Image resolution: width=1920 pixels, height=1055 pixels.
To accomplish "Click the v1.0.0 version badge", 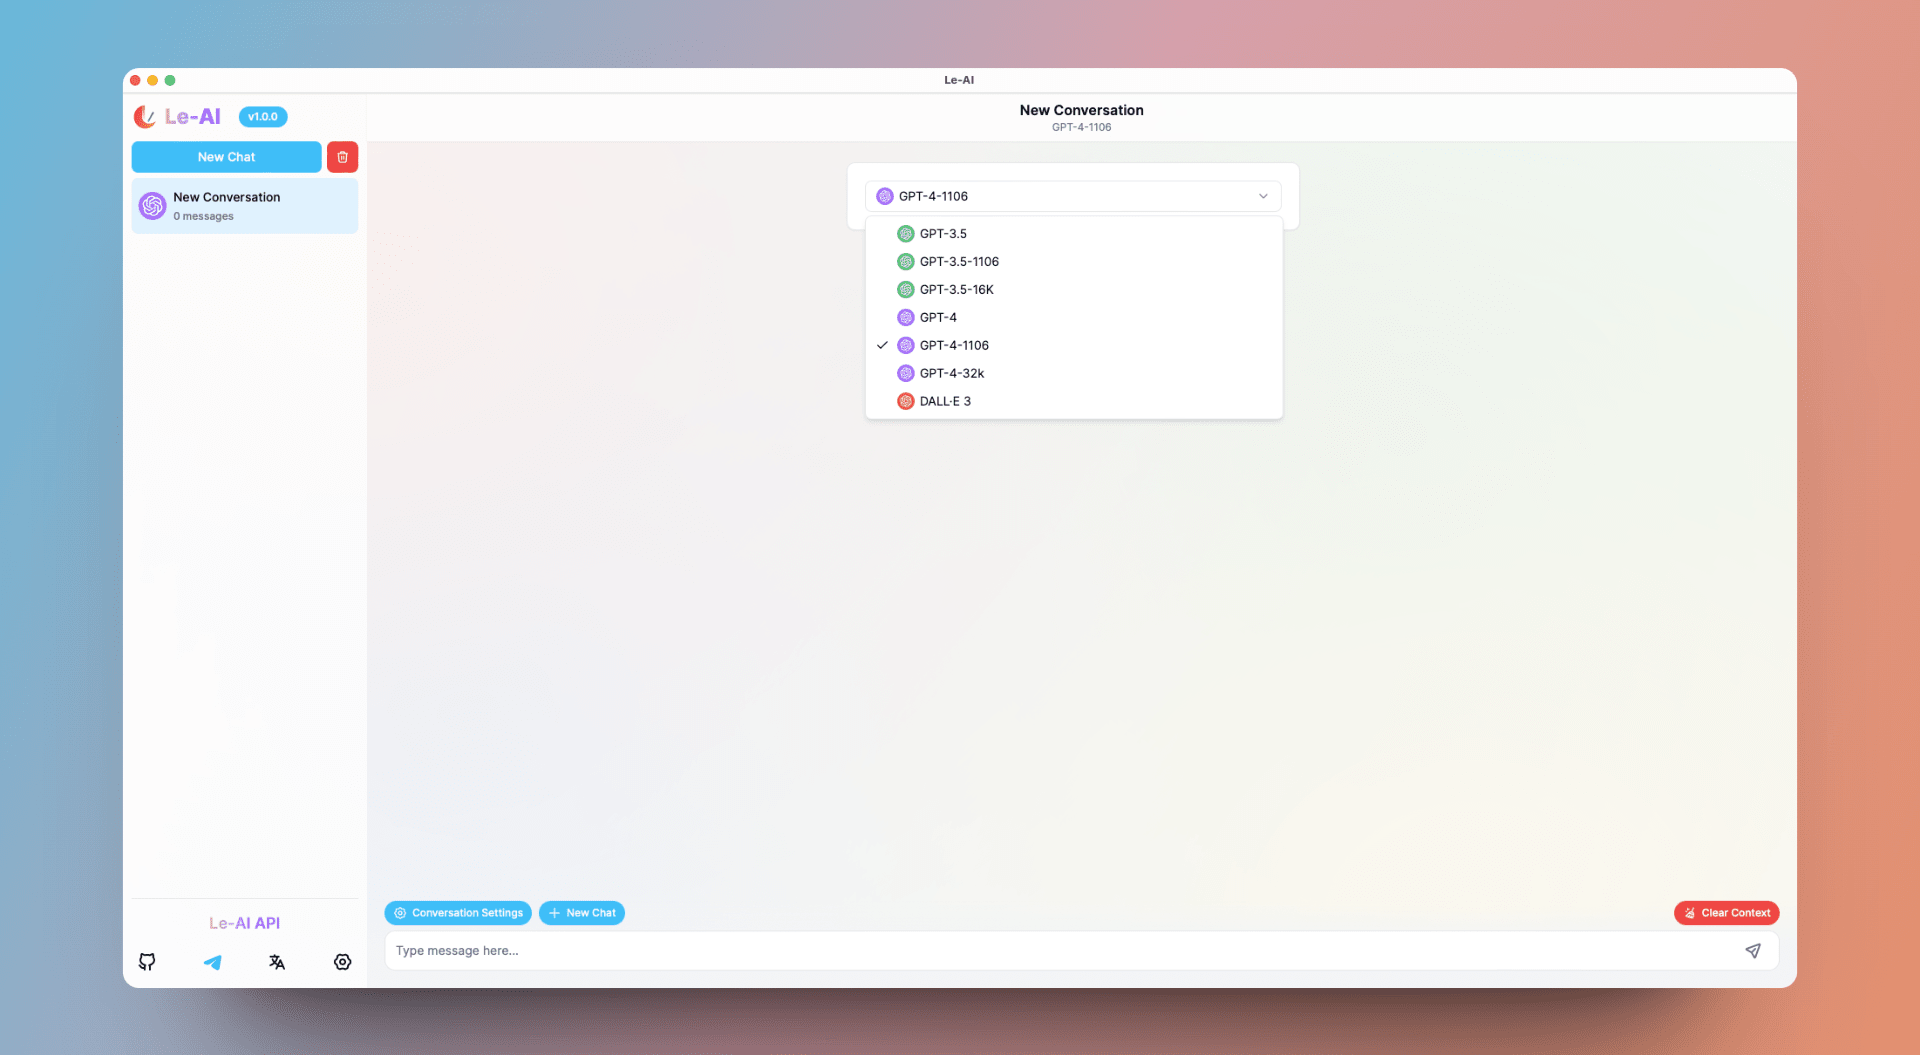I will [x=263, y=117].
